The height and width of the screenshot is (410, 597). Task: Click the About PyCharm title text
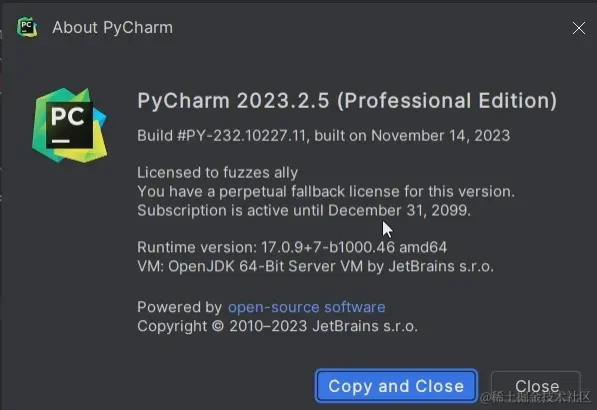112,27
